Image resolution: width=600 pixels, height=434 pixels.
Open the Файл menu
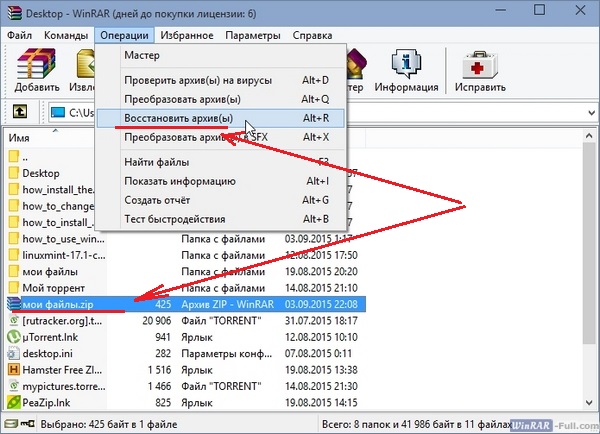pyautogui.click(x=20, y=35)
